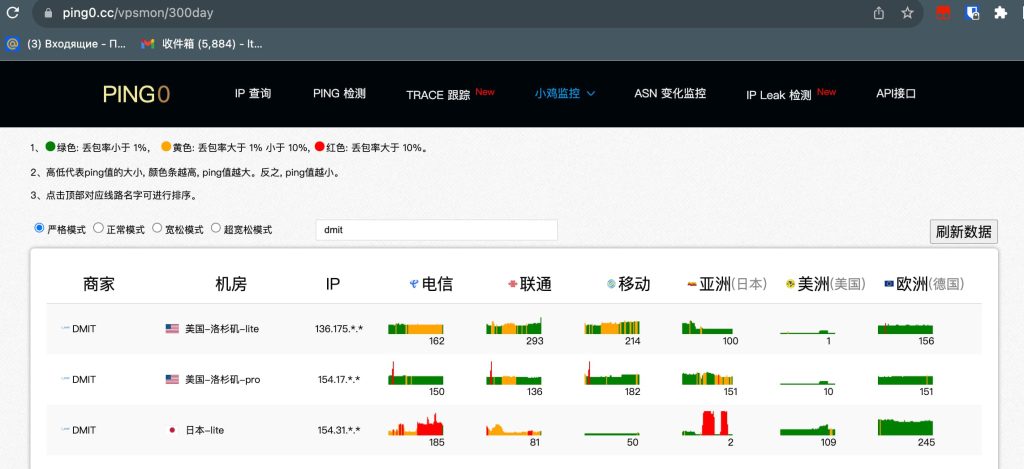Screen dimensions: 1024x469
Task: Open PING 检测 menu item
Action: 339,93
